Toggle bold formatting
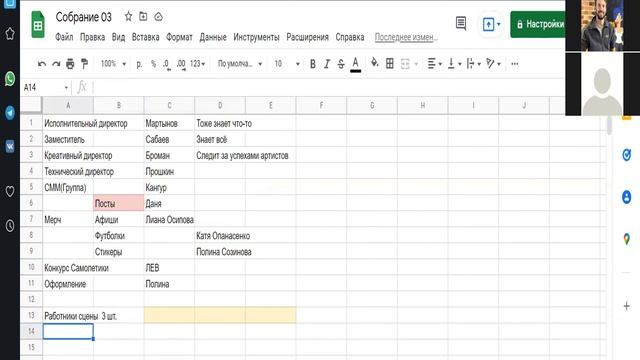Image resolution: width=640 pixels, height=360 pixels. pos(313,64)
